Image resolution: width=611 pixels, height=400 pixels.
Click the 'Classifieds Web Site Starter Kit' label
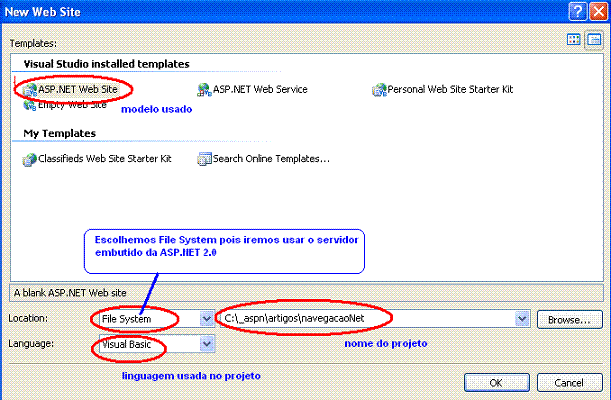105,159
